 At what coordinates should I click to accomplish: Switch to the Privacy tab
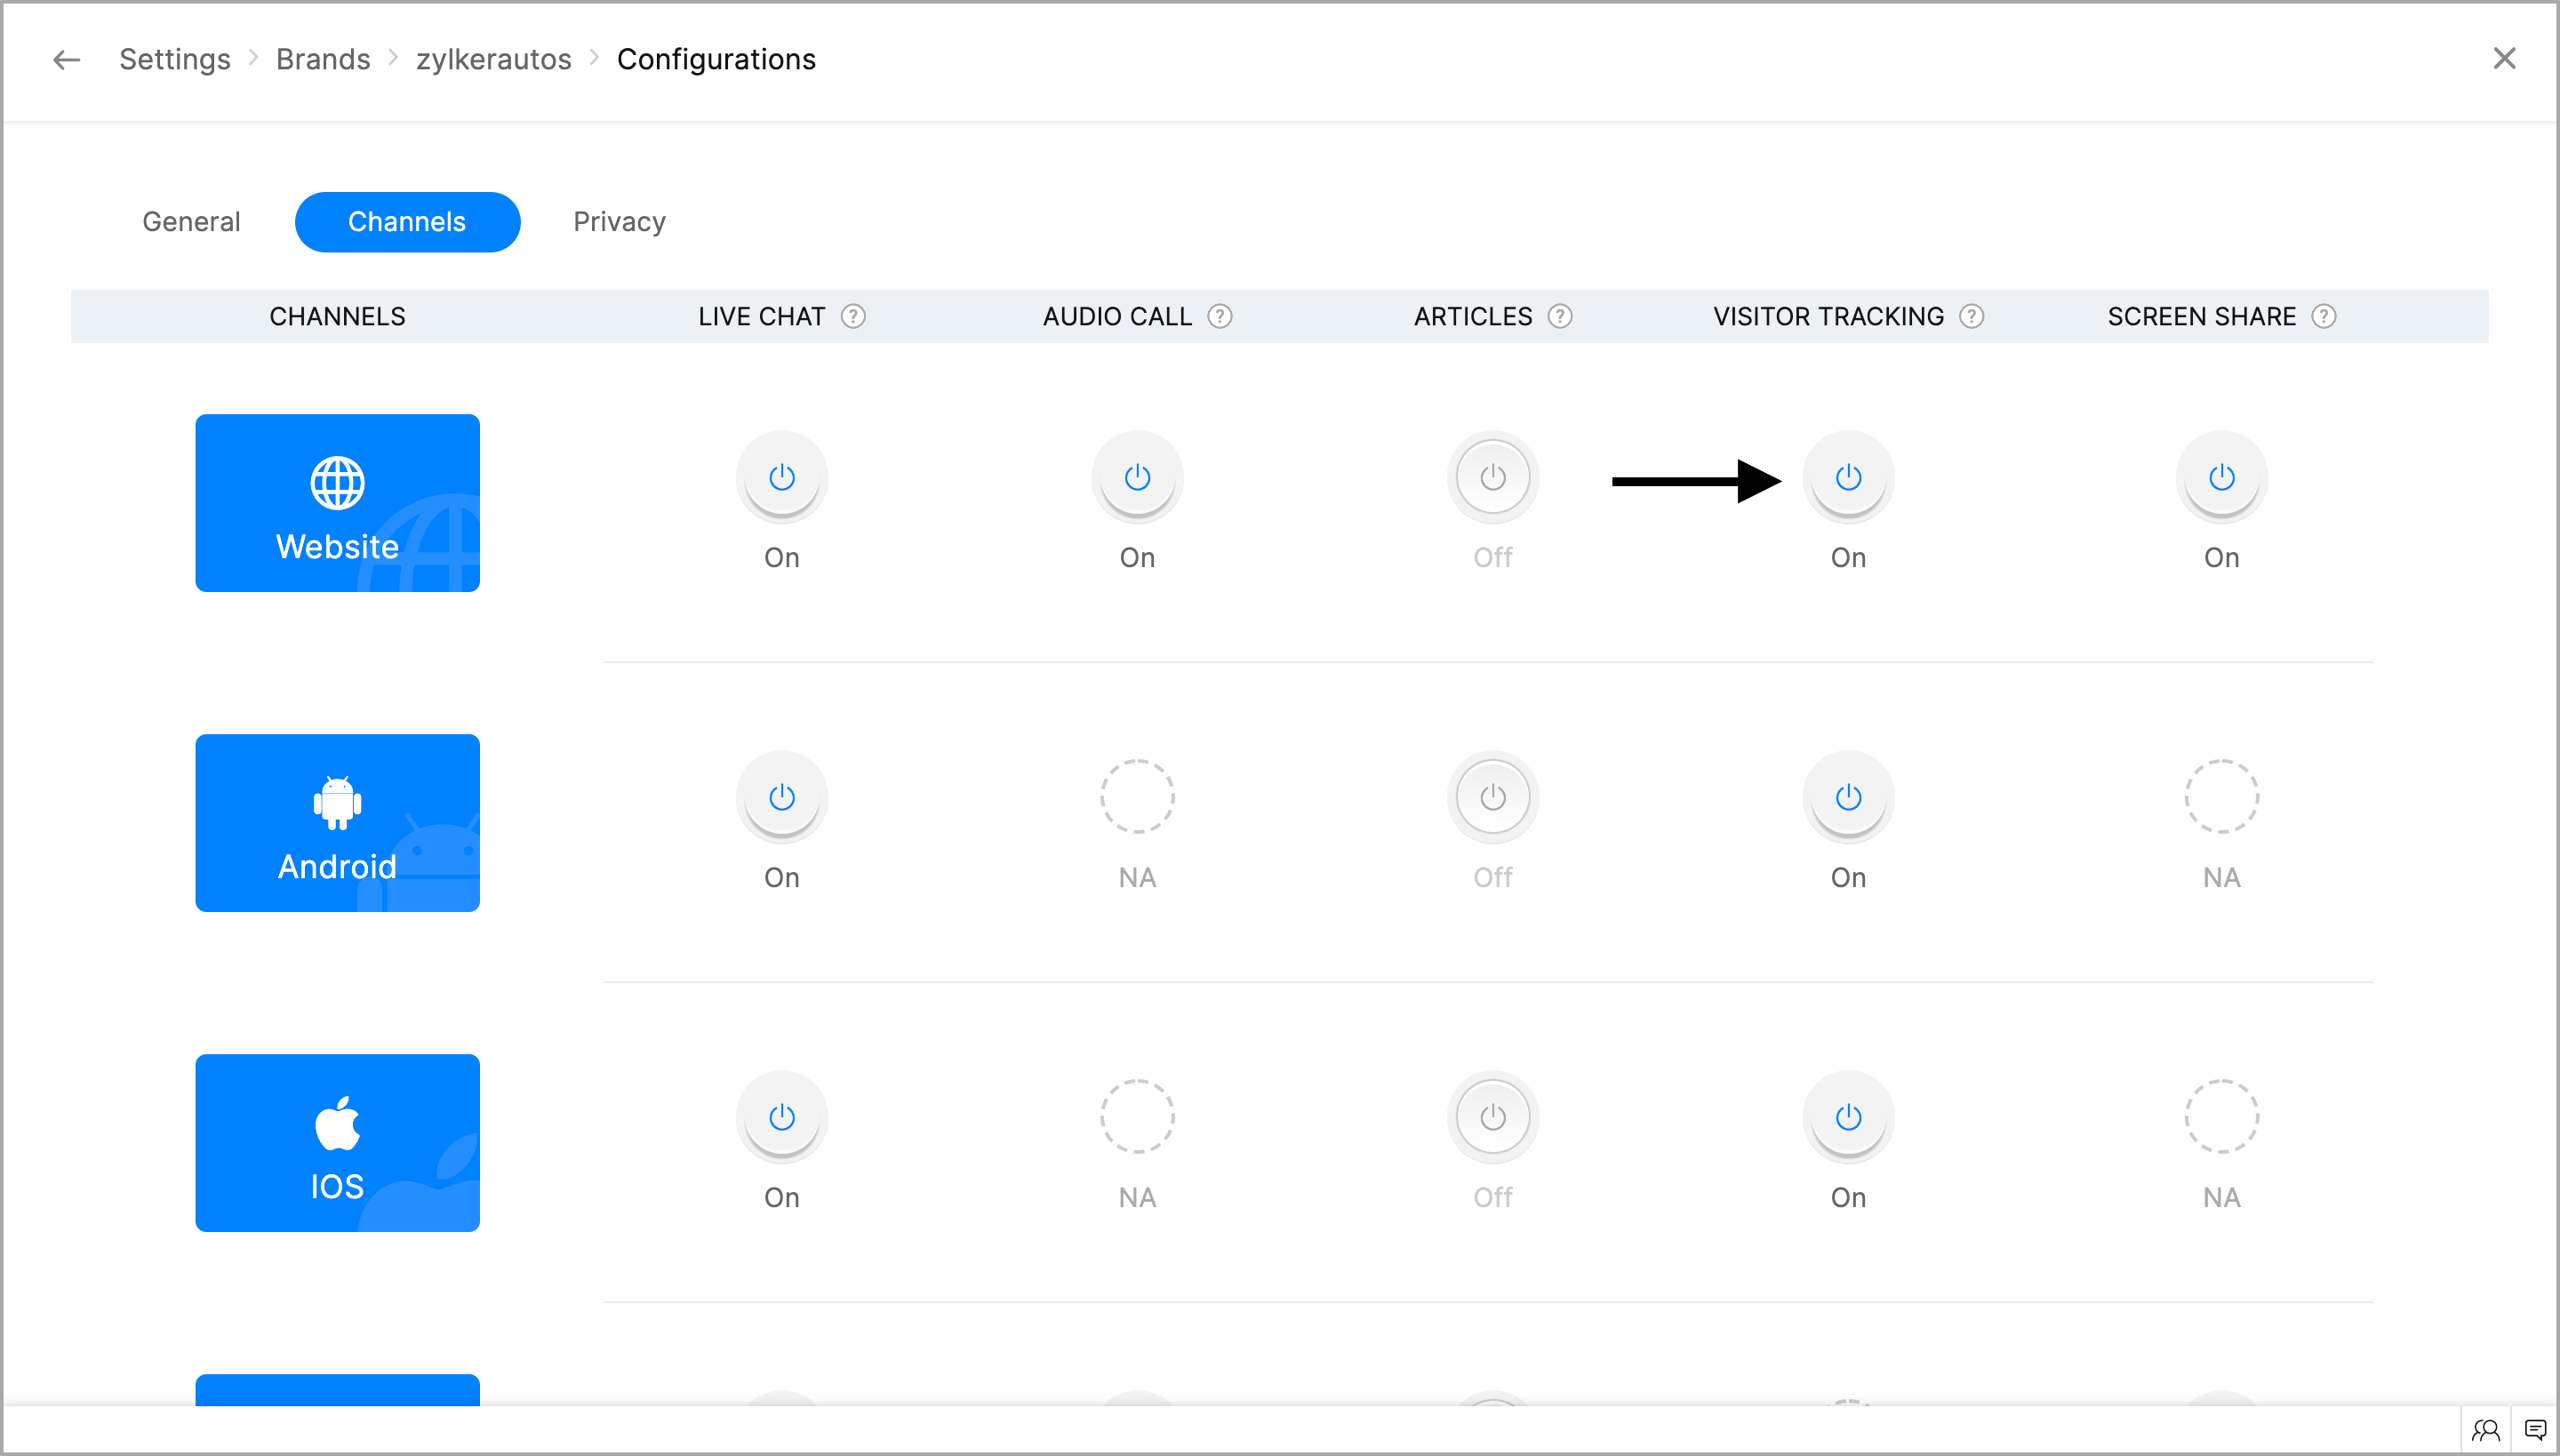pyautogui.click(x=619, y=222)
